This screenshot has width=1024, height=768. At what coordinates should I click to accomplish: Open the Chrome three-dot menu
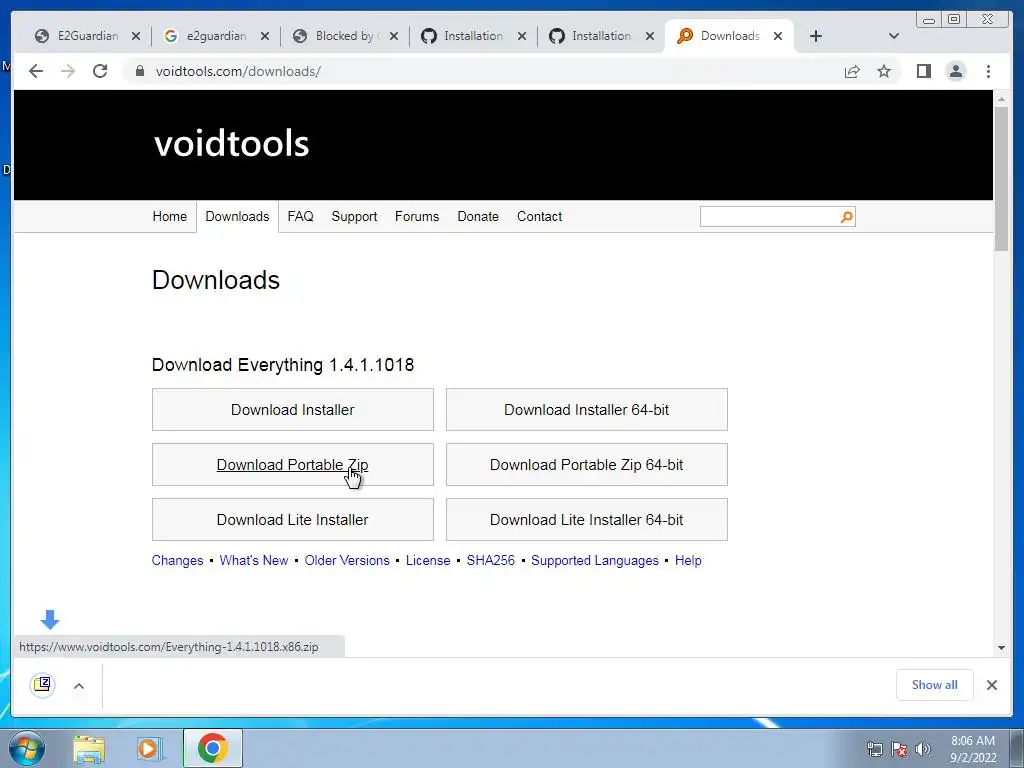[988, 71]
